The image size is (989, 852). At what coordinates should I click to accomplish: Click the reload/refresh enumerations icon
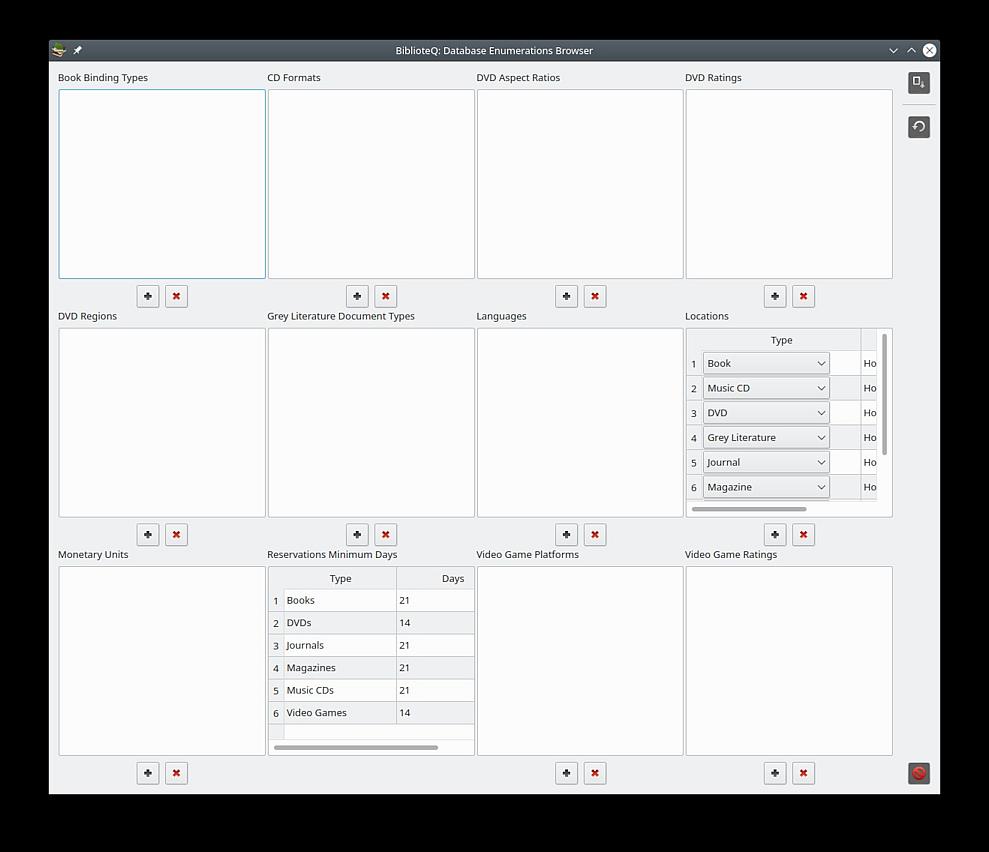click(x=919, y=127)
